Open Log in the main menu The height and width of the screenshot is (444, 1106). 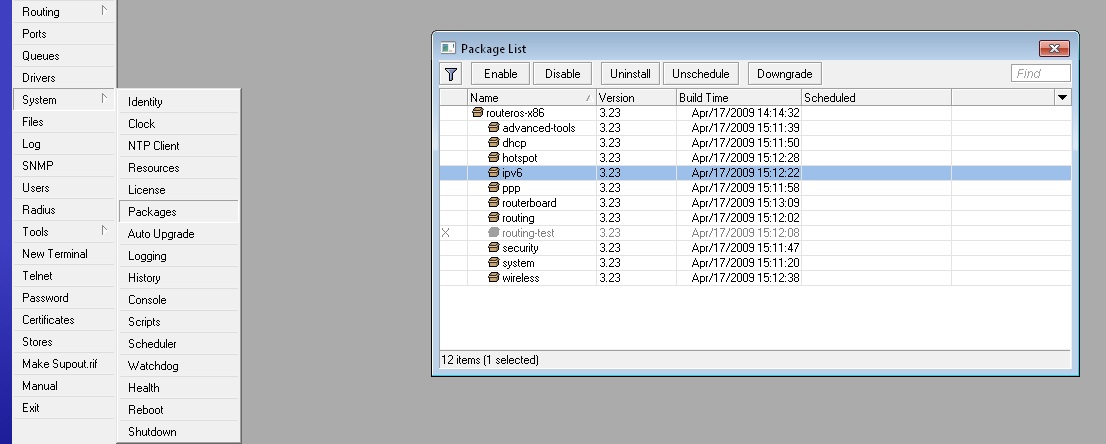(63, 144)
